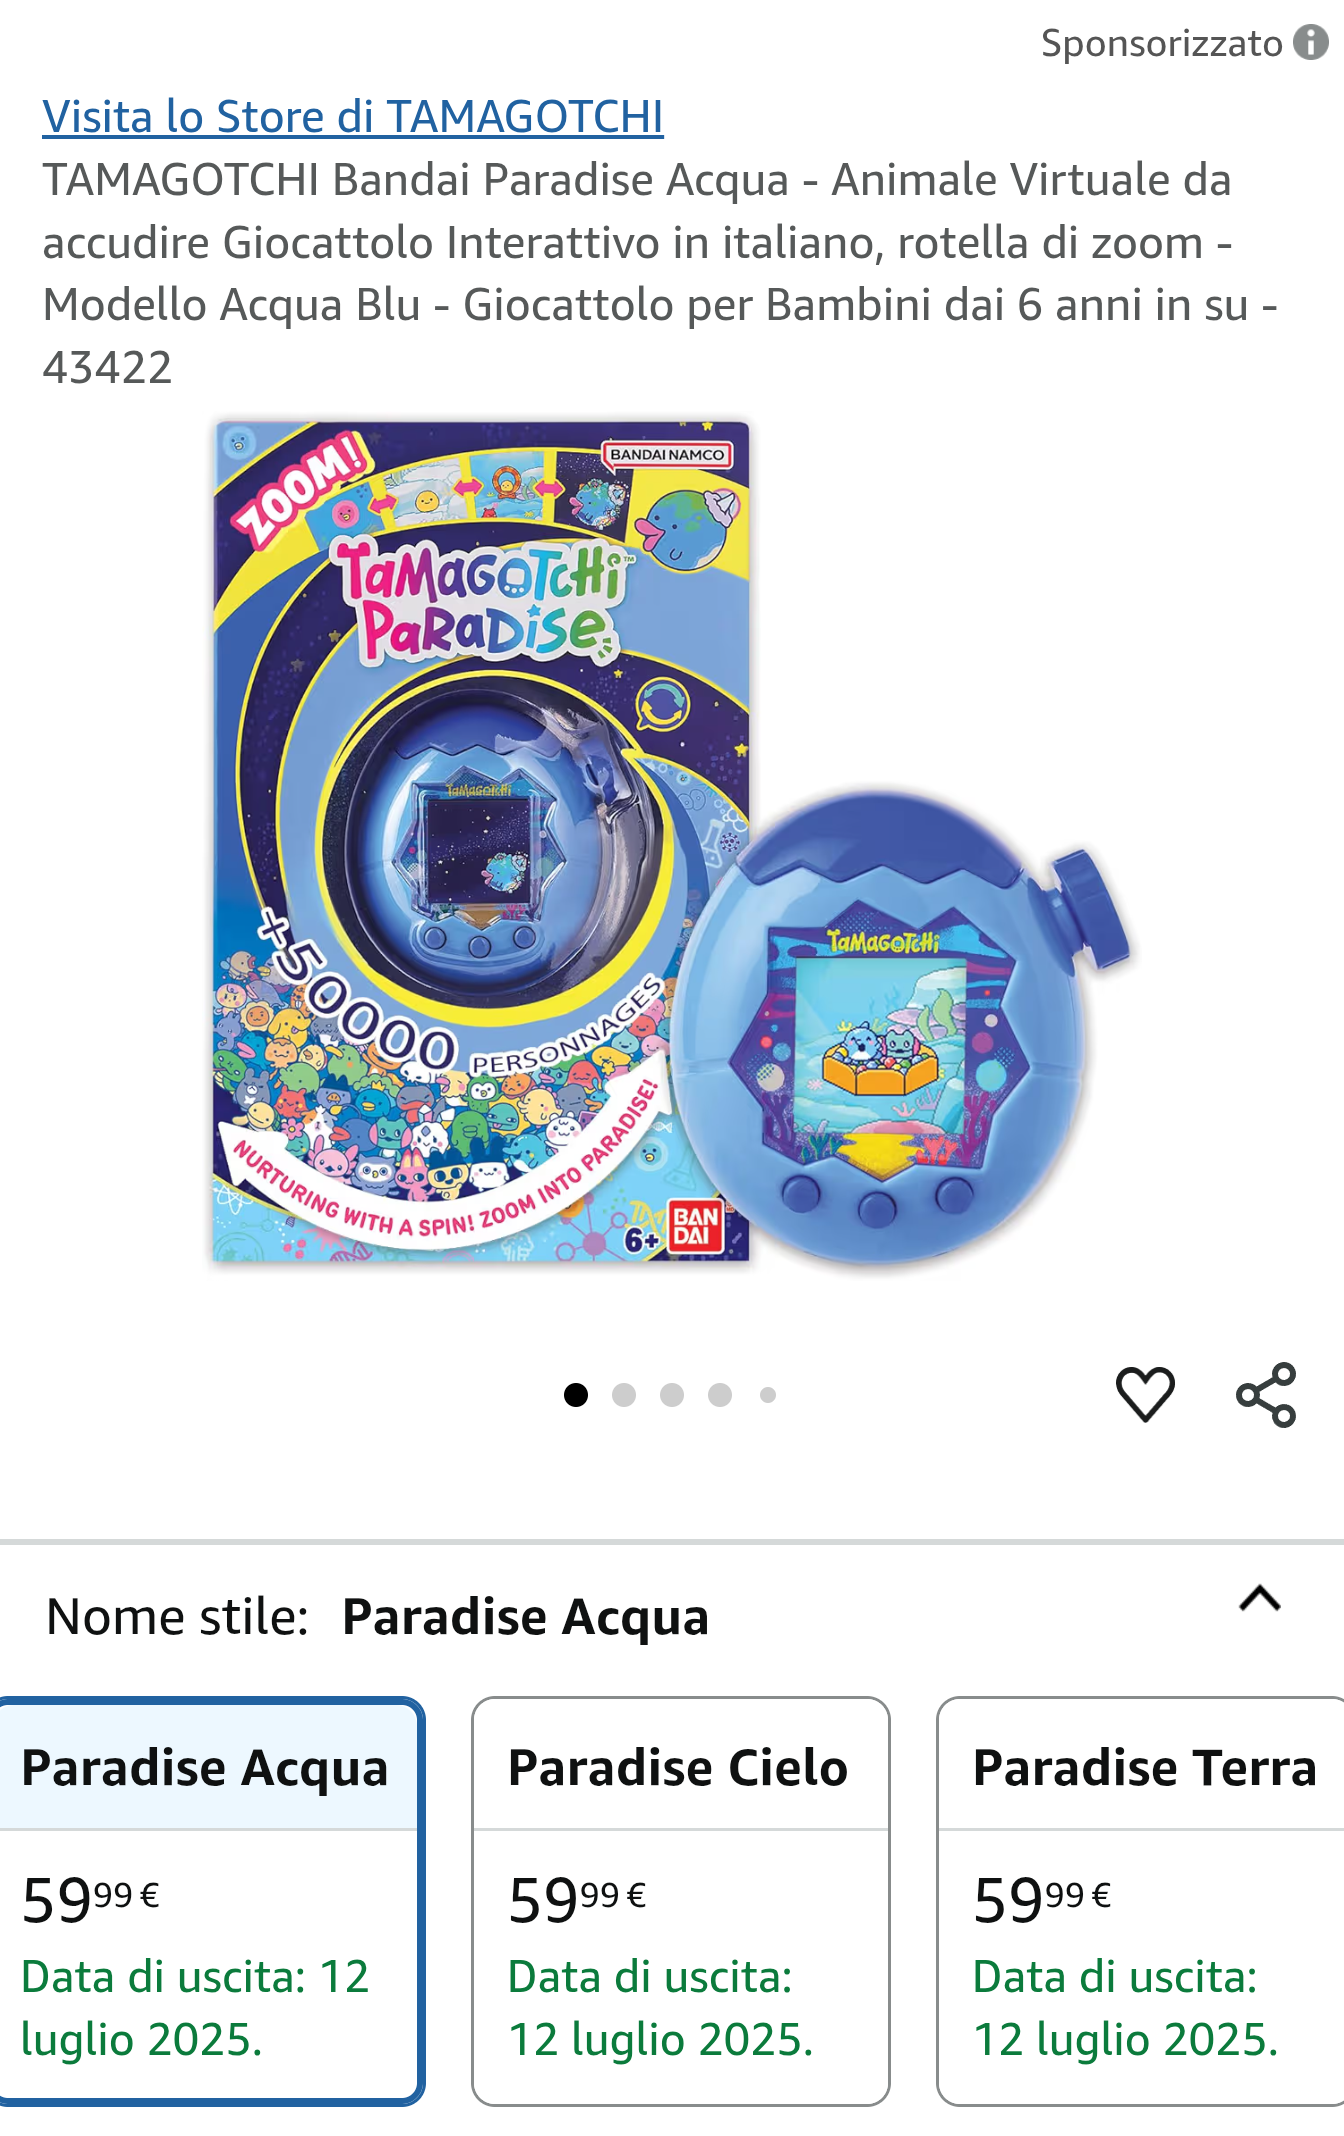Viewport: 1344px width, 2136px height.
Task: Tap the Nome stile Paradise Acqua header
Action: pos(378,1617)
